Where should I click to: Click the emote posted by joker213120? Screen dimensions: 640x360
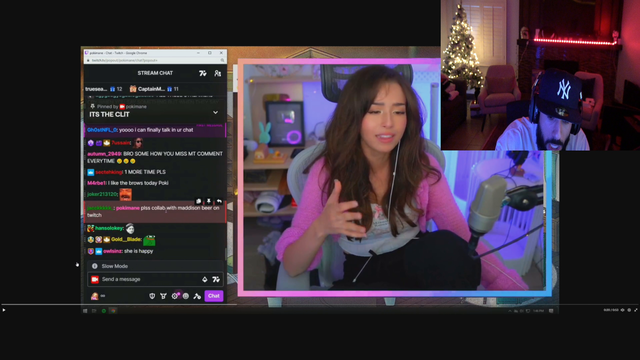(x=125, y=194)
